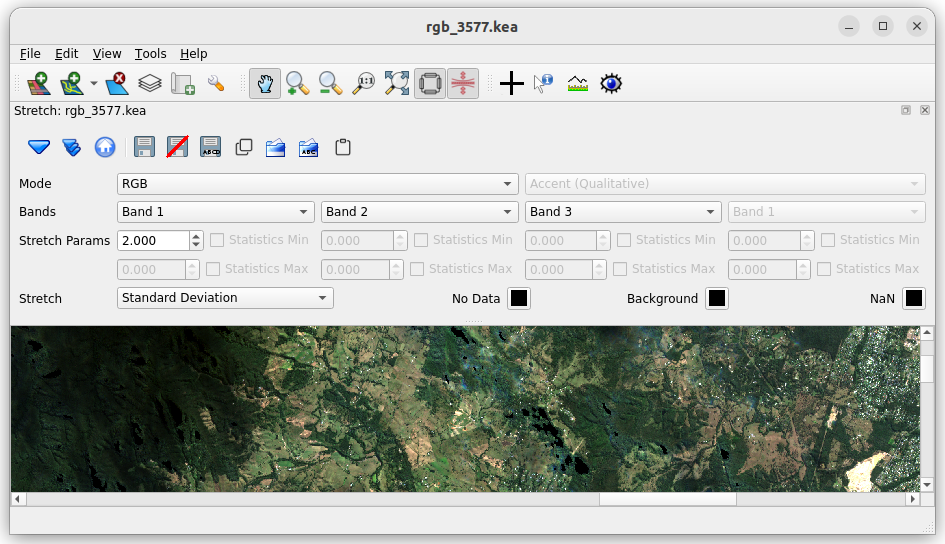Toggle the first Statistics Min checkbox
Screen dimensions: 945x544
tap(218, 240)
